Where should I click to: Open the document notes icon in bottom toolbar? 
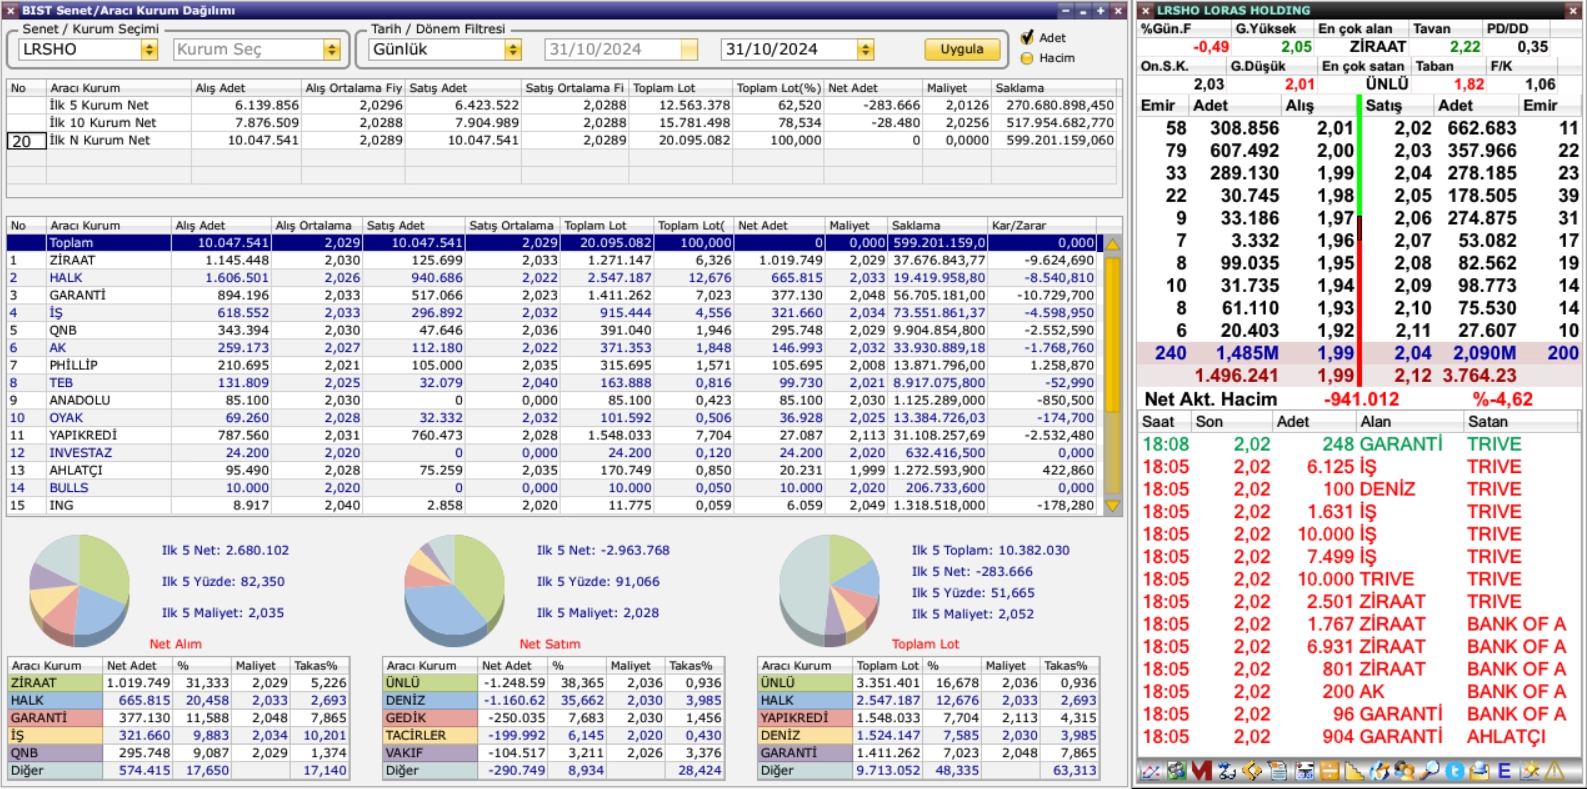tap(1278, 771)
